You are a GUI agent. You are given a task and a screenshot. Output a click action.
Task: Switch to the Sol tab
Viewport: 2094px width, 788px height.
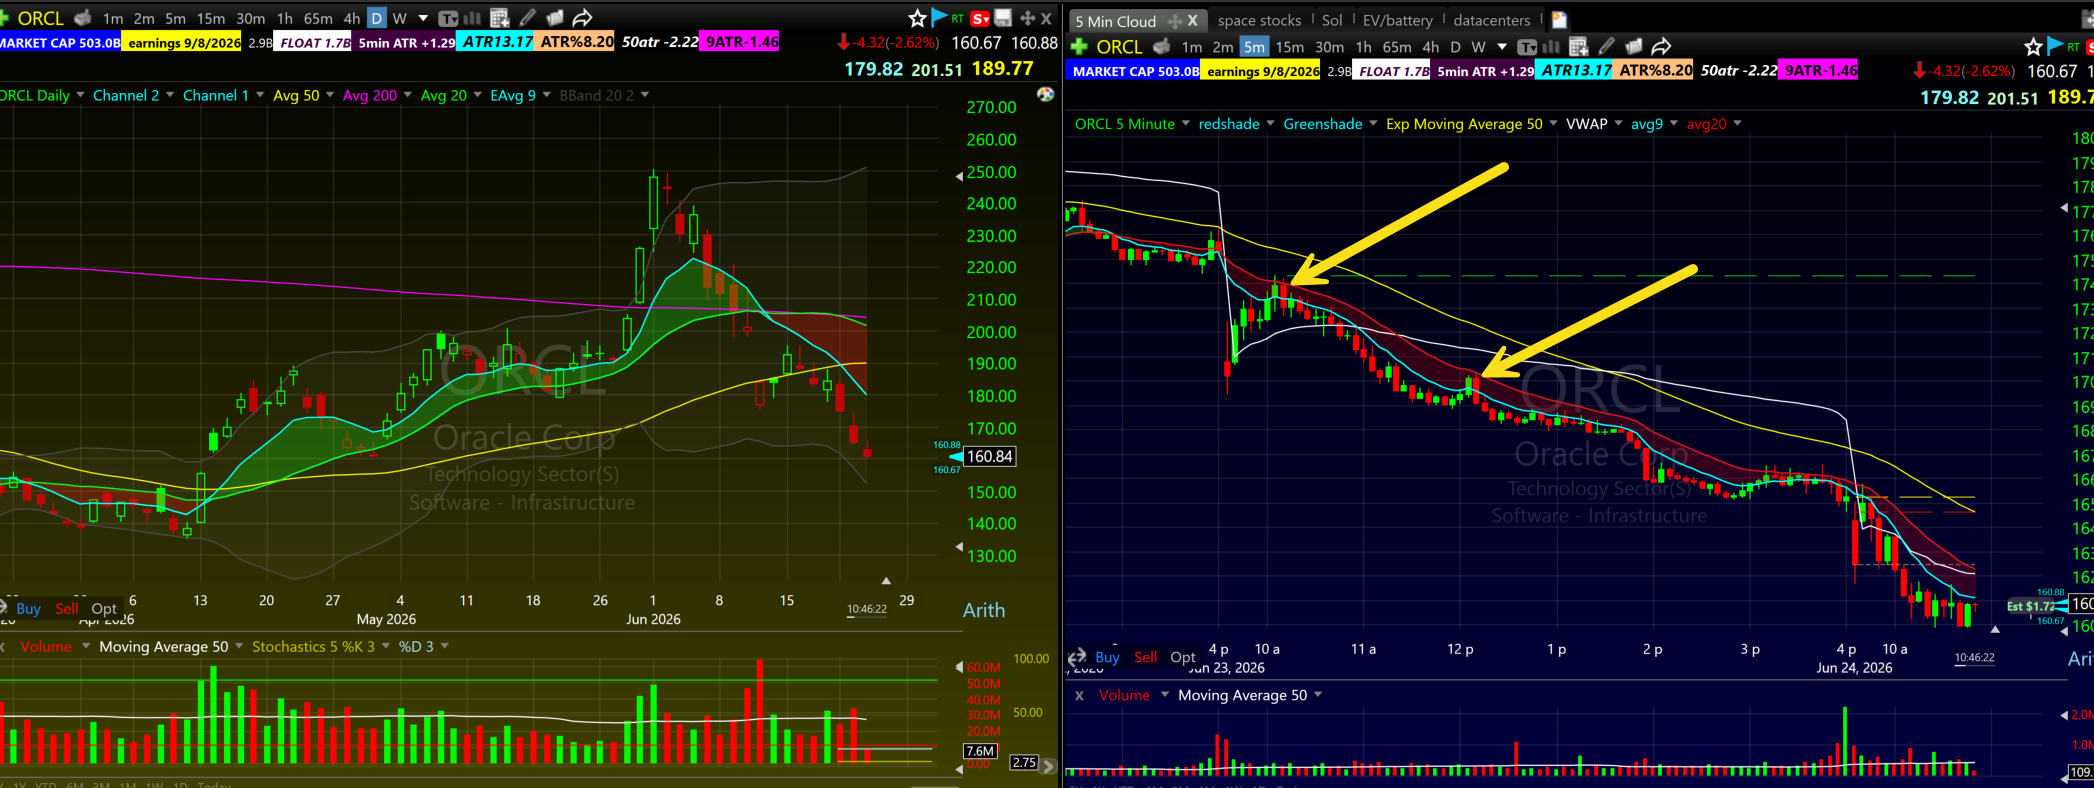click(x=1332, y=20)
